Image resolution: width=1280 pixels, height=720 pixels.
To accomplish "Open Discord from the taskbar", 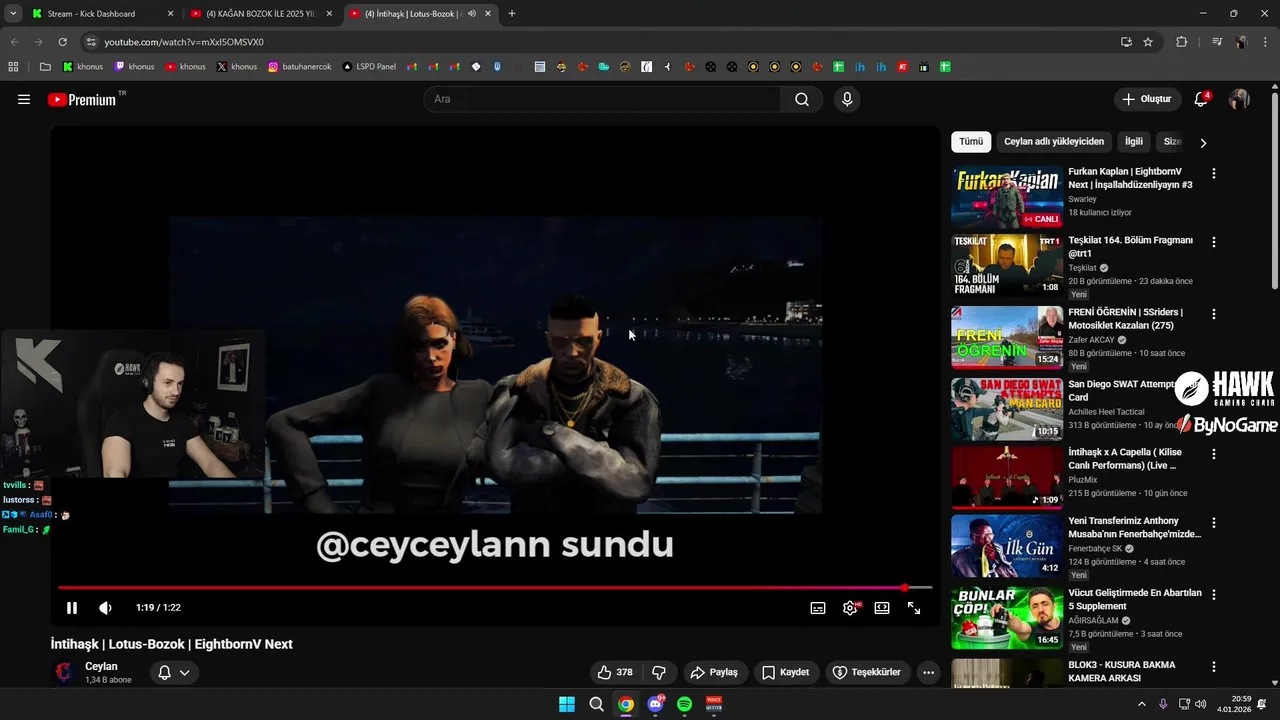I will [655, 704].
